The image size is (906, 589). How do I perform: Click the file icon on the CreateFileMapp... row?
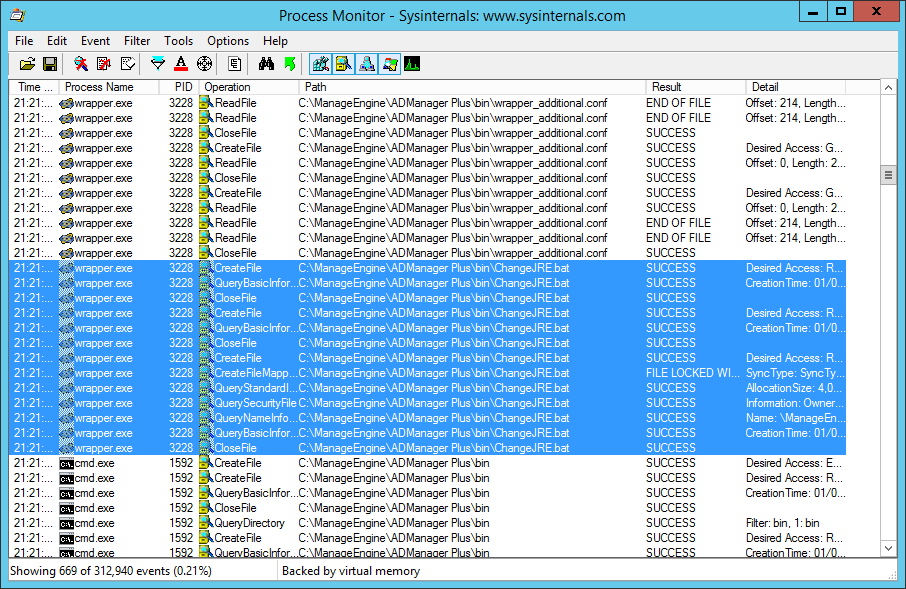206,373
